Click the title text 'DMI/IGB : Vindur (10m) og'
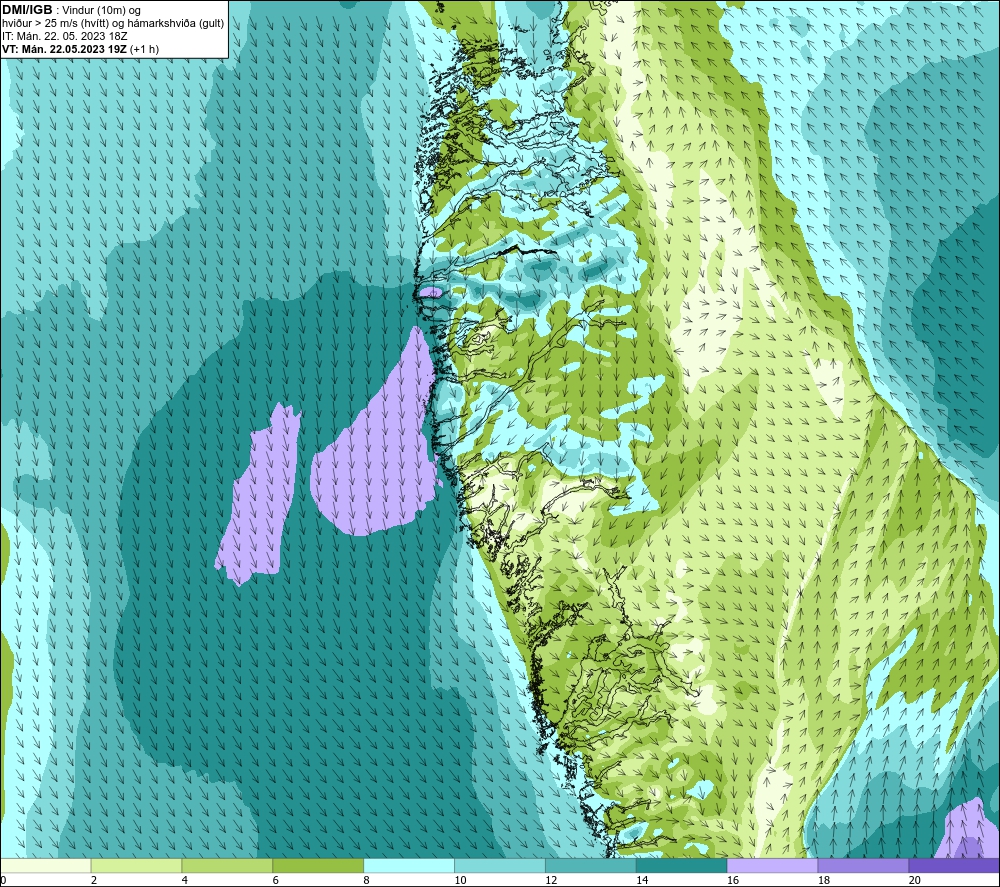 click(72, 10)
